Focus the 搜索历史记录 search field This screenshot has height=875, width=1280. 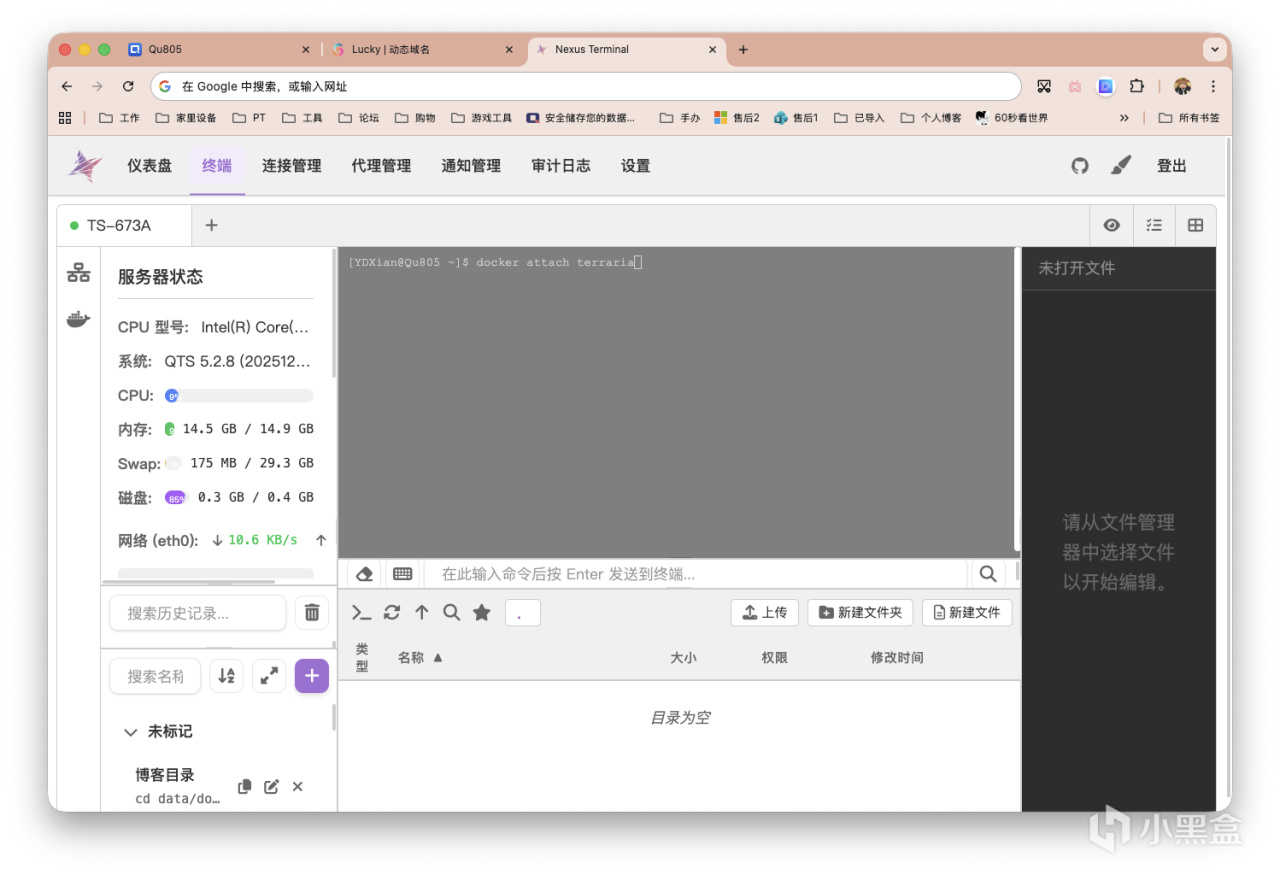198,613
